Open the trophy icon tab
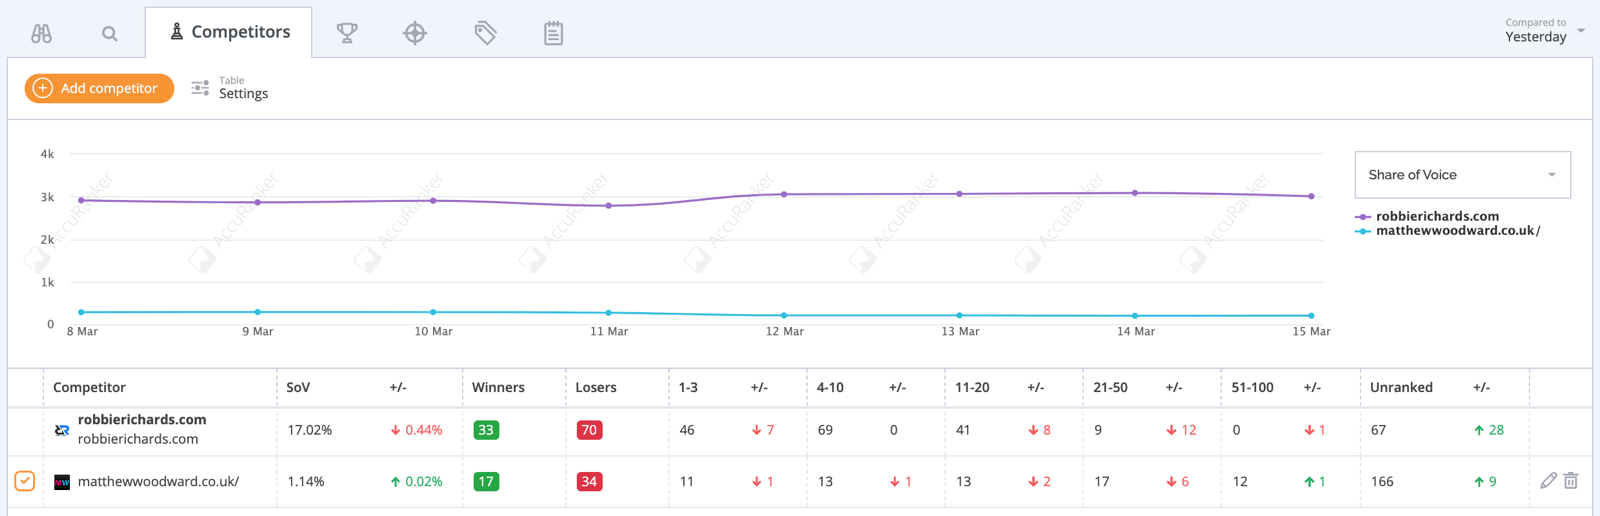1600x516 pixels. click(x=347, y=33)
